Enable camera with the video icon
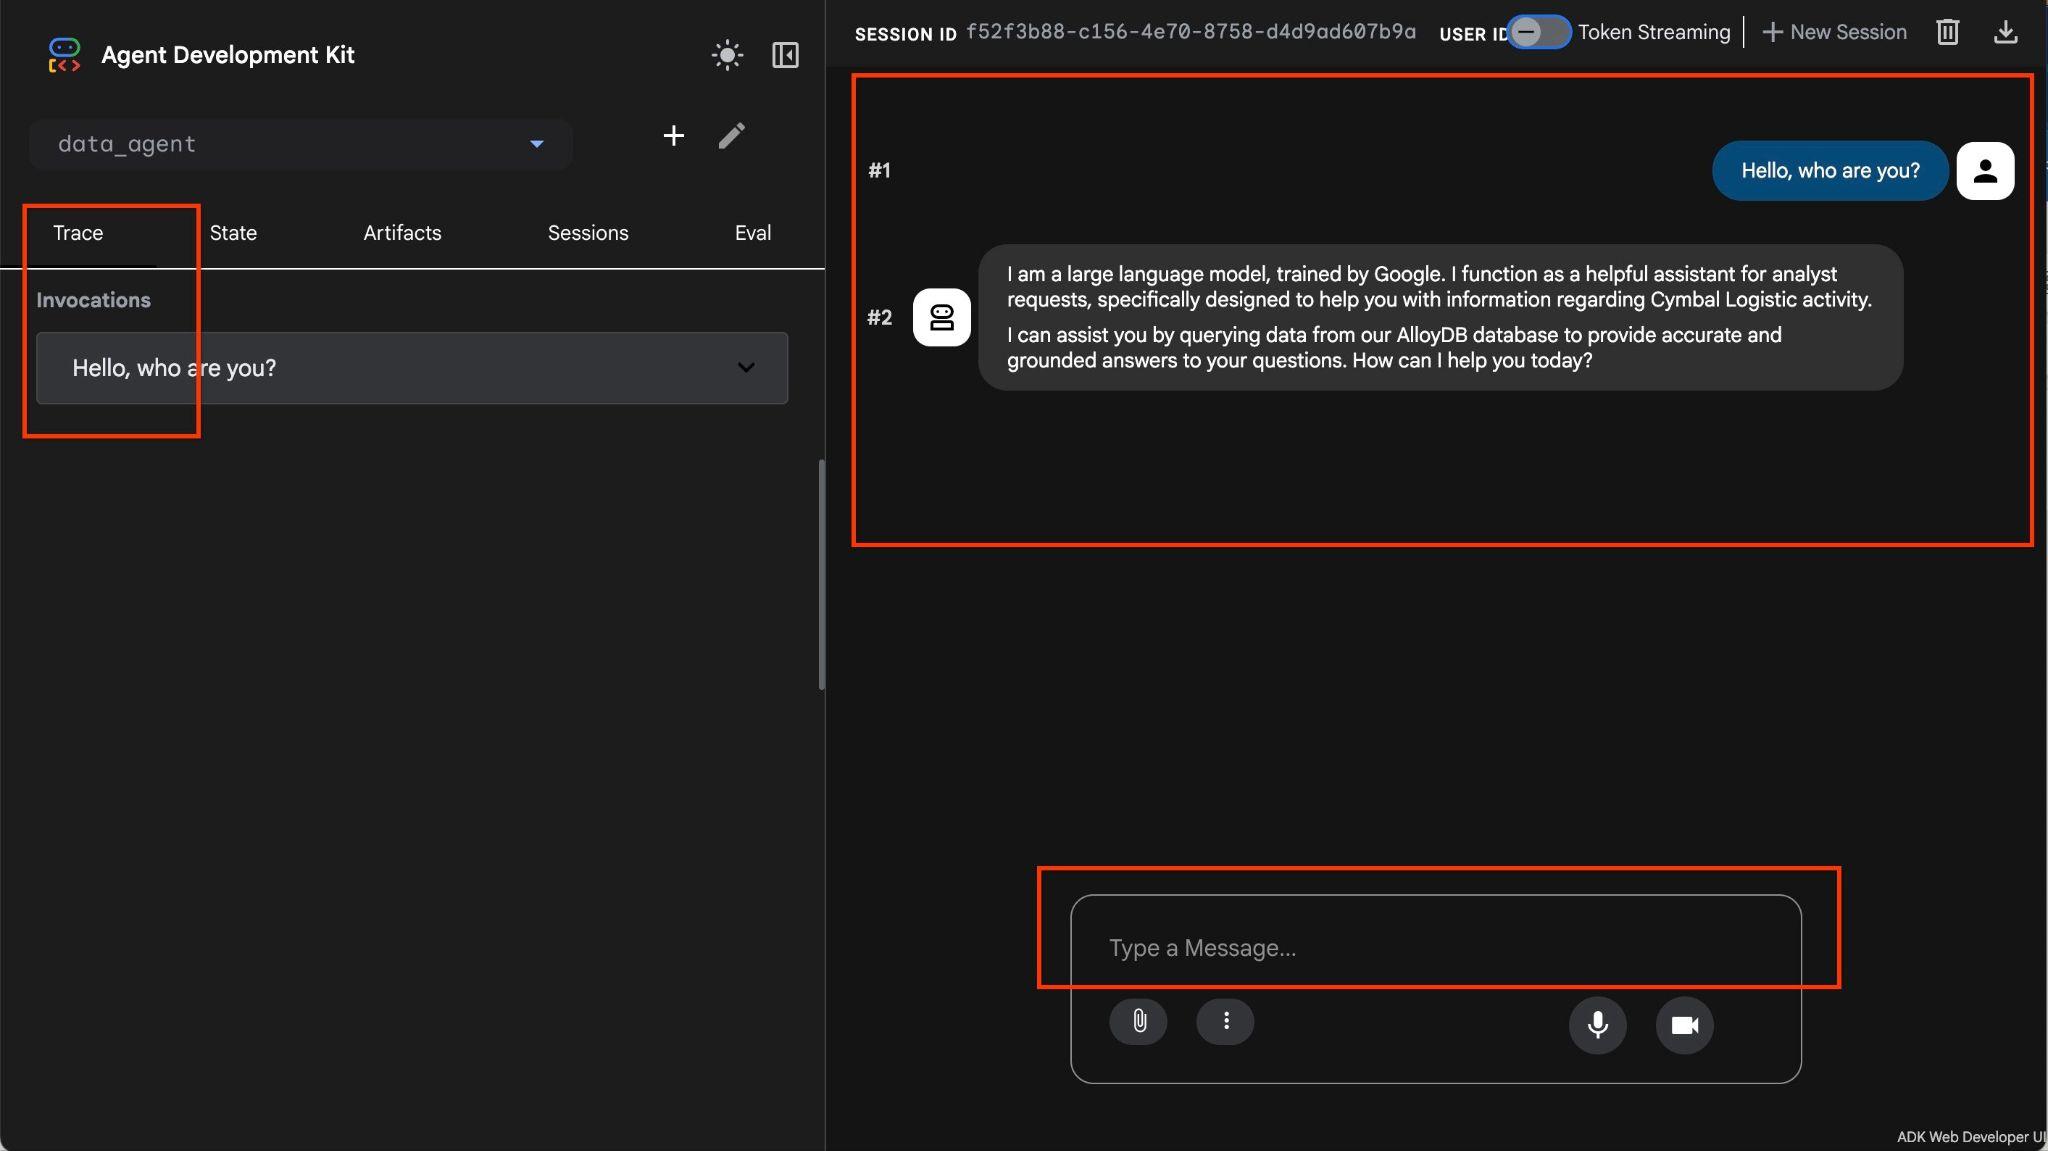The width and height of the screenshot is (2048, 1151). pyautogui.click(x=1684, y=1024)
